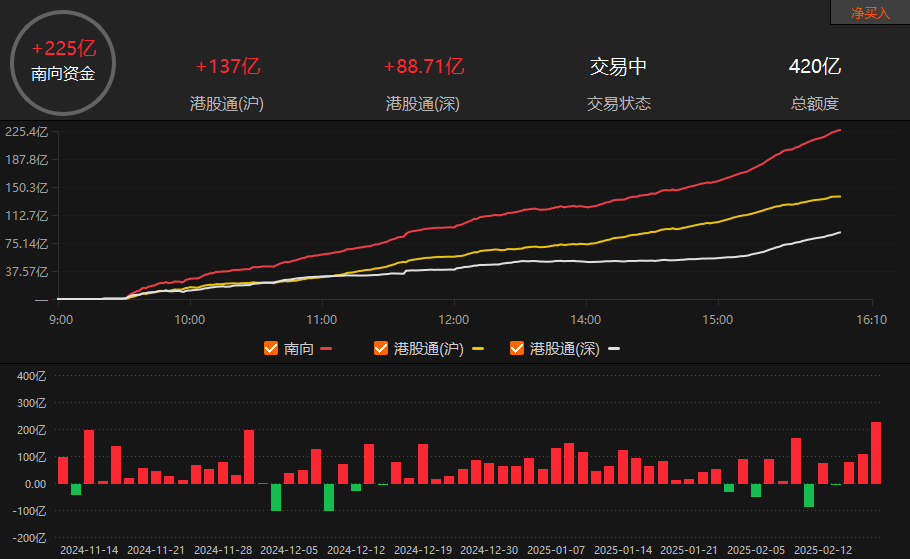Click the 9:00 time axis label
910x559 pixels.
(61, 320)
